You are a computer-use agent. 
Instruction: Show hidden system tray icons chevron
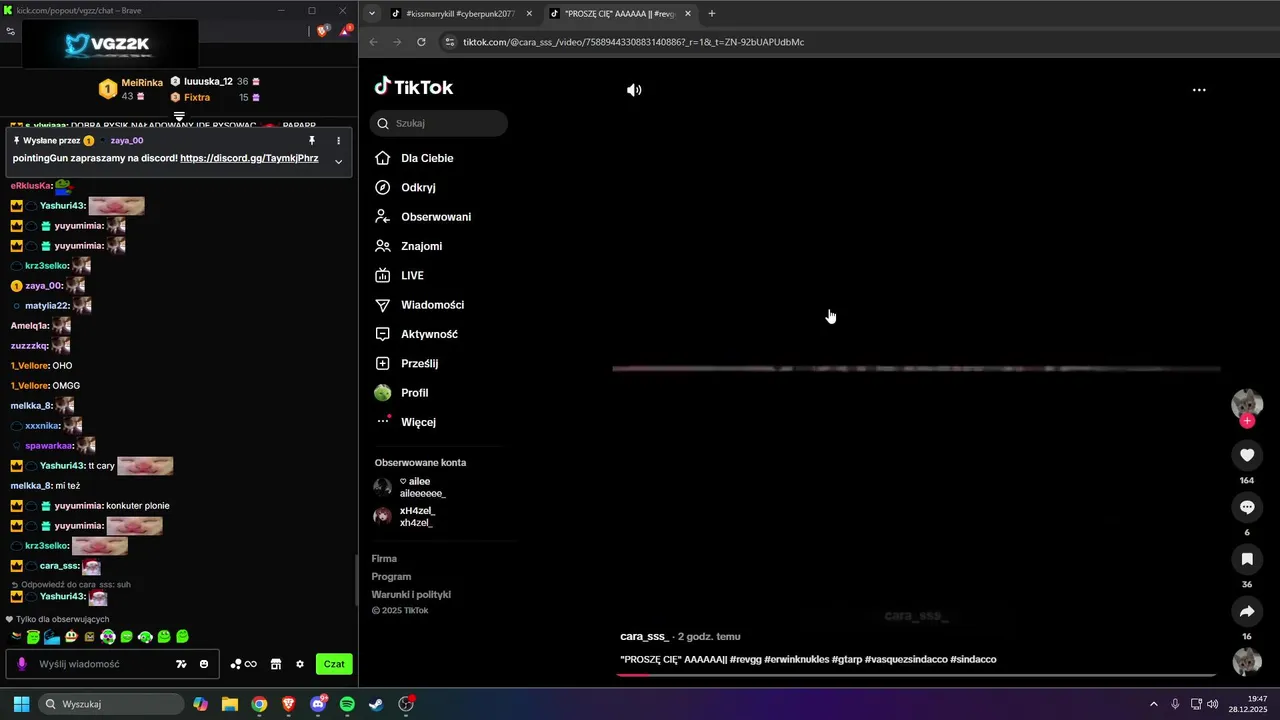point(1153,704)
